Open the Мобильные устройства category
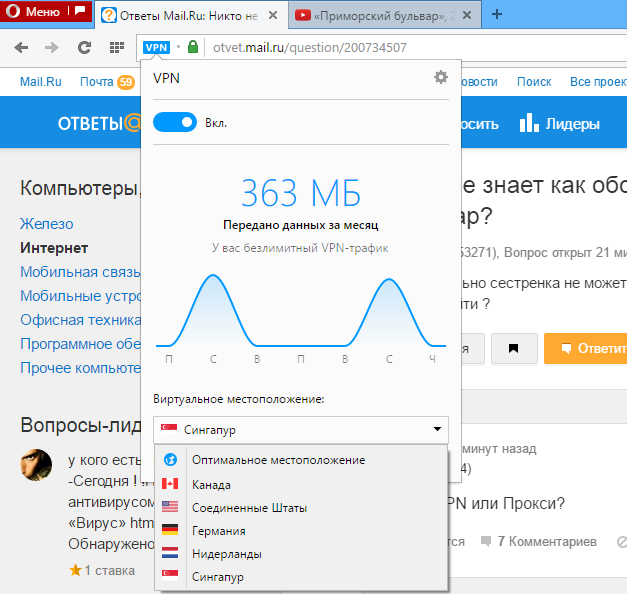The height and width of the screenshot is (594, 627). click(x=80, y=296)
